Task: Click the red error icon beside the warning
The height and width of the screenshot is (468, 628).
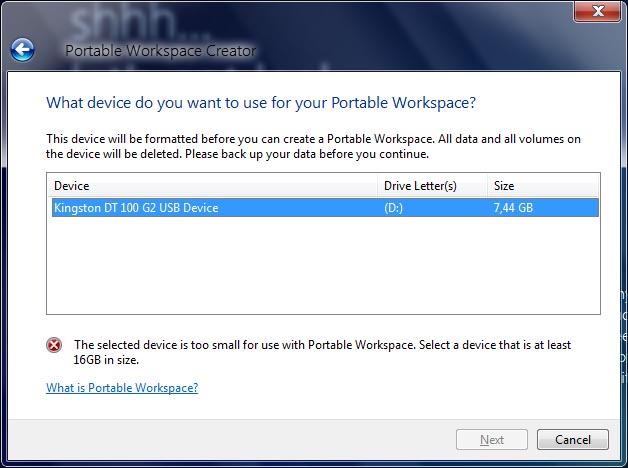Action: (54, 345)
